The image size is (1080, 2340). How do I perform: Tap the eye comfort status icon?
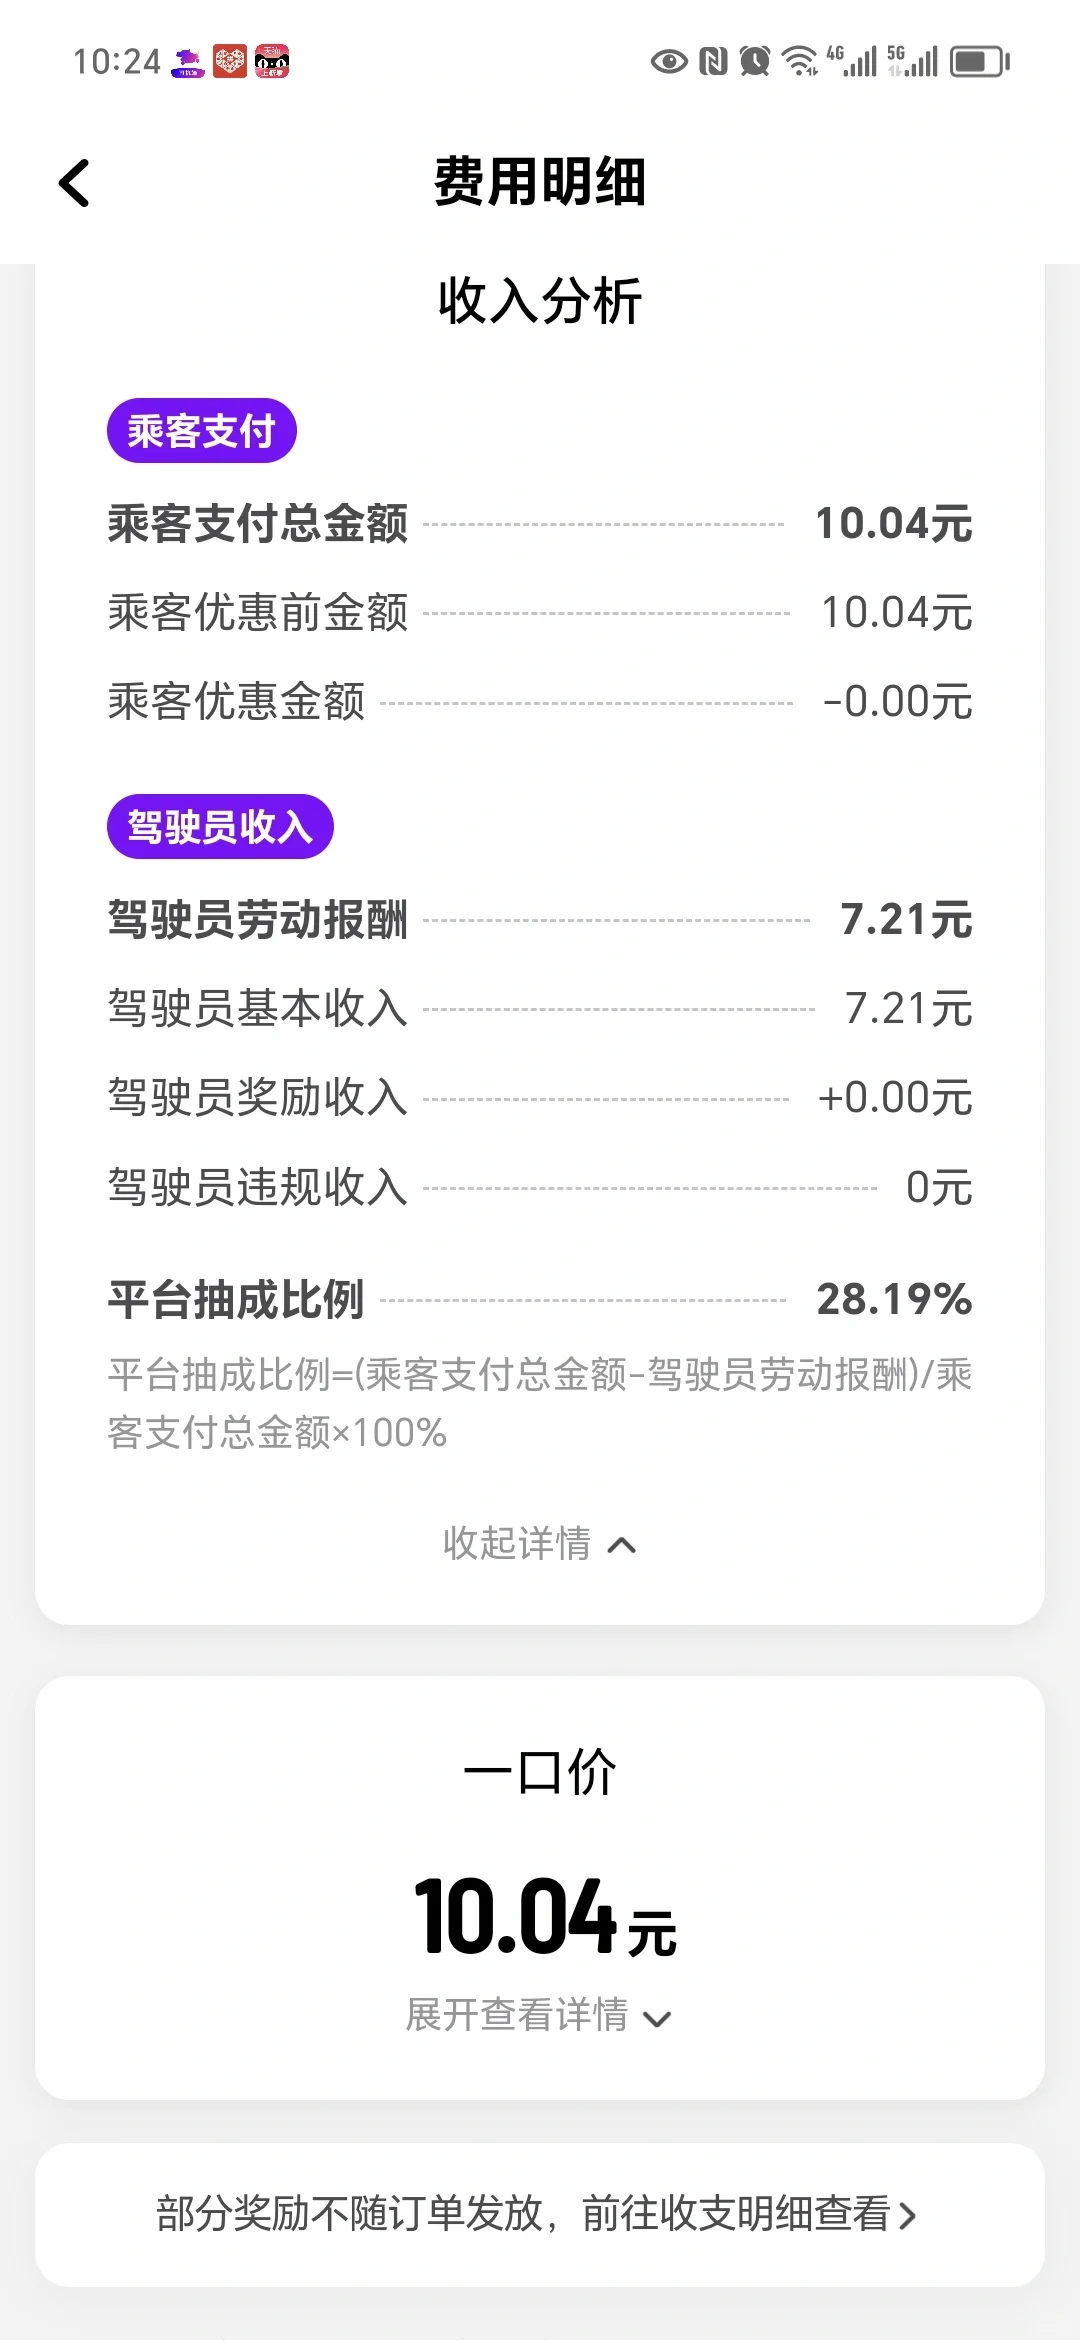tap(669, 62)
